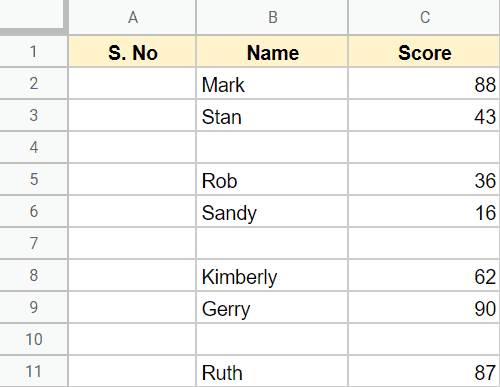Image resolution: width=500 pixels, height=387 pixels.
Task: Click the cell containing Sandy
Action: point(272,211)
